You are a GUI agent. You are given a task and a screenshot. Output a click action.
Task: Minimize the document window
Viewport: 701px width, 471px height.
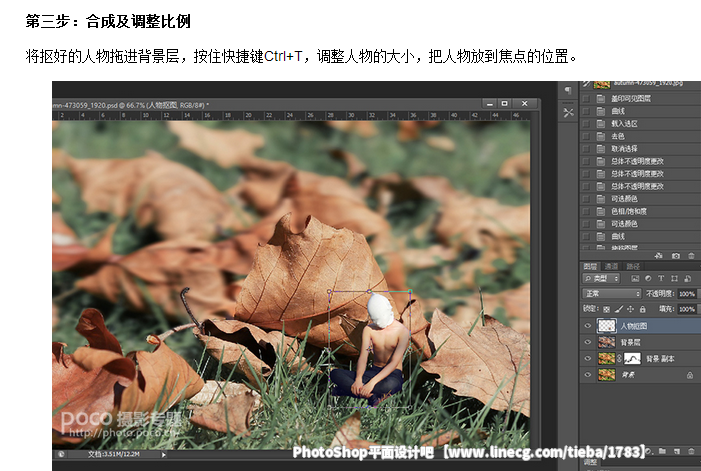click(490, 104)
